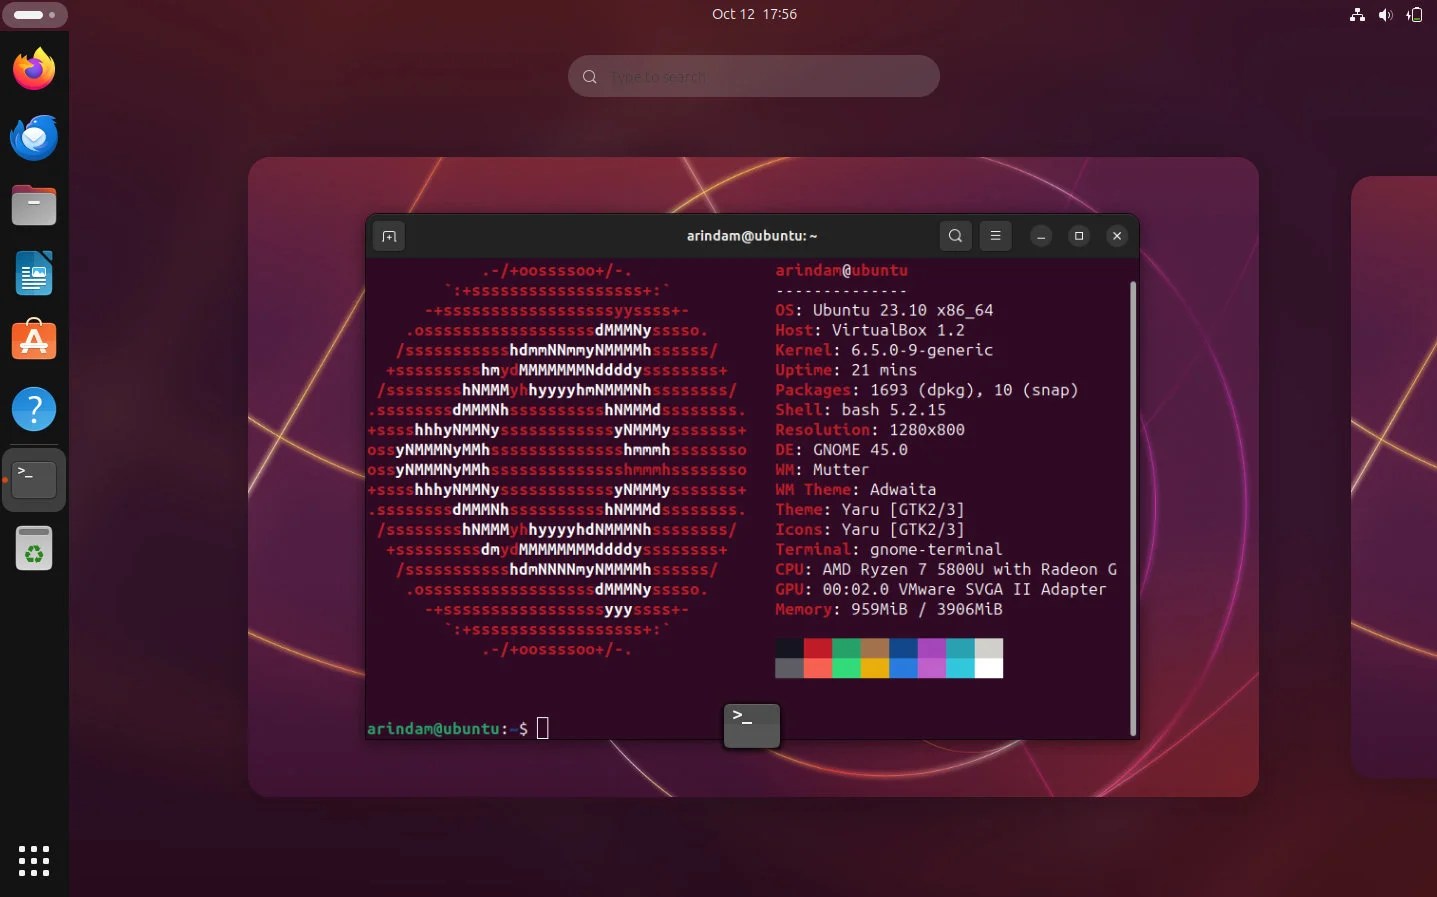Screen dimensions: 1437x897
Task: Focus the Type to search field
Action: [754, 76]
